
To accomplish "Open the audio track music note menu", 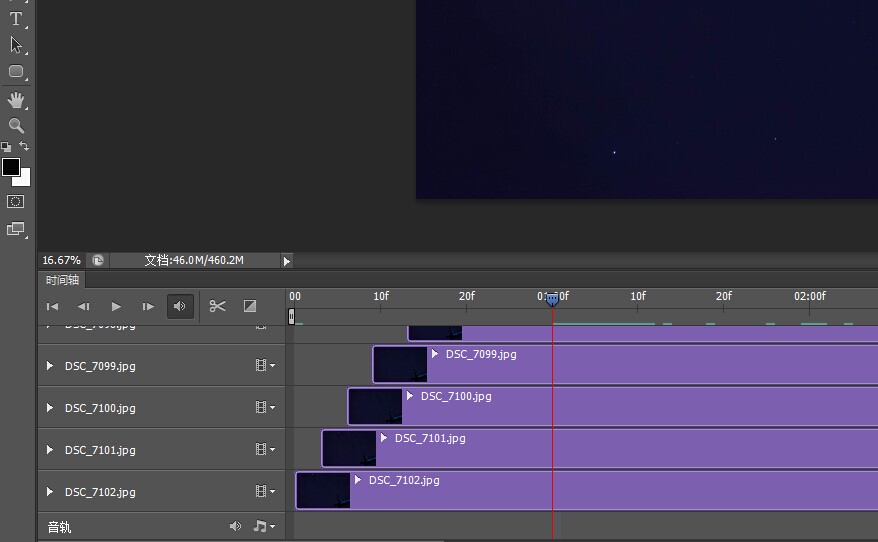I will tap(263, 527).
